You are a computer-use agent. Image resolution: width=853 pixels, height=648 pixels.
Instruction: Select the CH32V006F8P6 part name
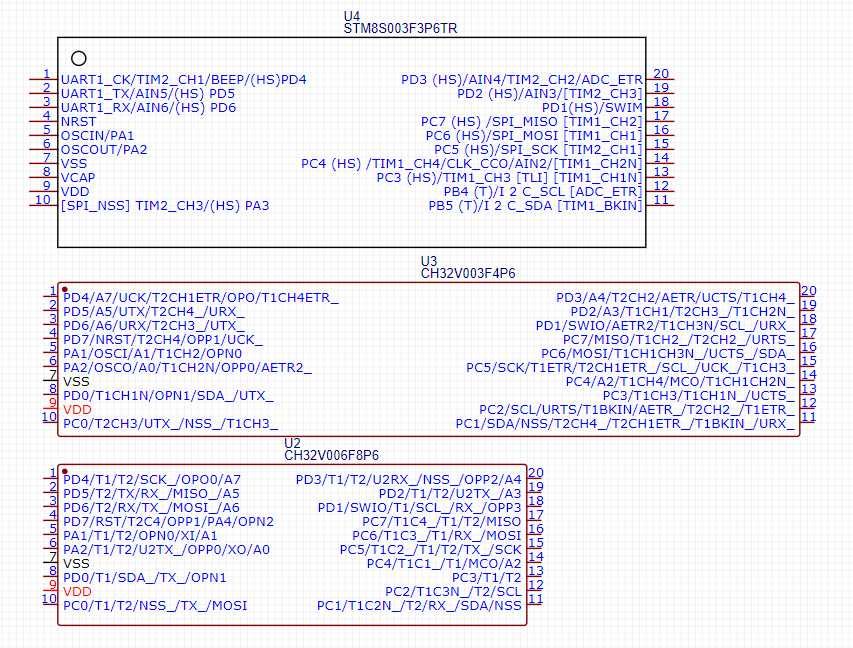click(x=332, y=455)
